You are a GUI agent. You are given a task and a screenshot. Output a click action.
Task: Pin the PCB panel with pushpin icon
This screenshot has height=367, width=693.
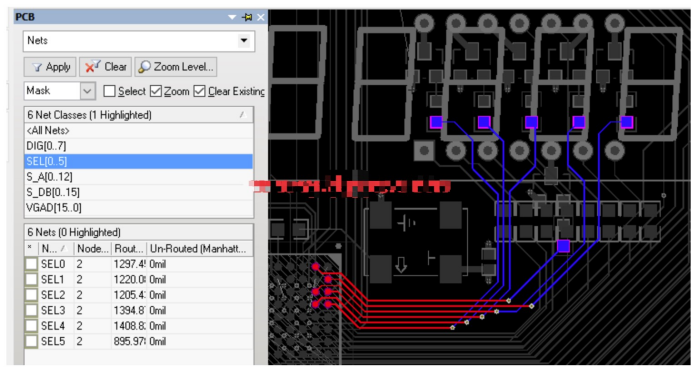coord(247,17)
